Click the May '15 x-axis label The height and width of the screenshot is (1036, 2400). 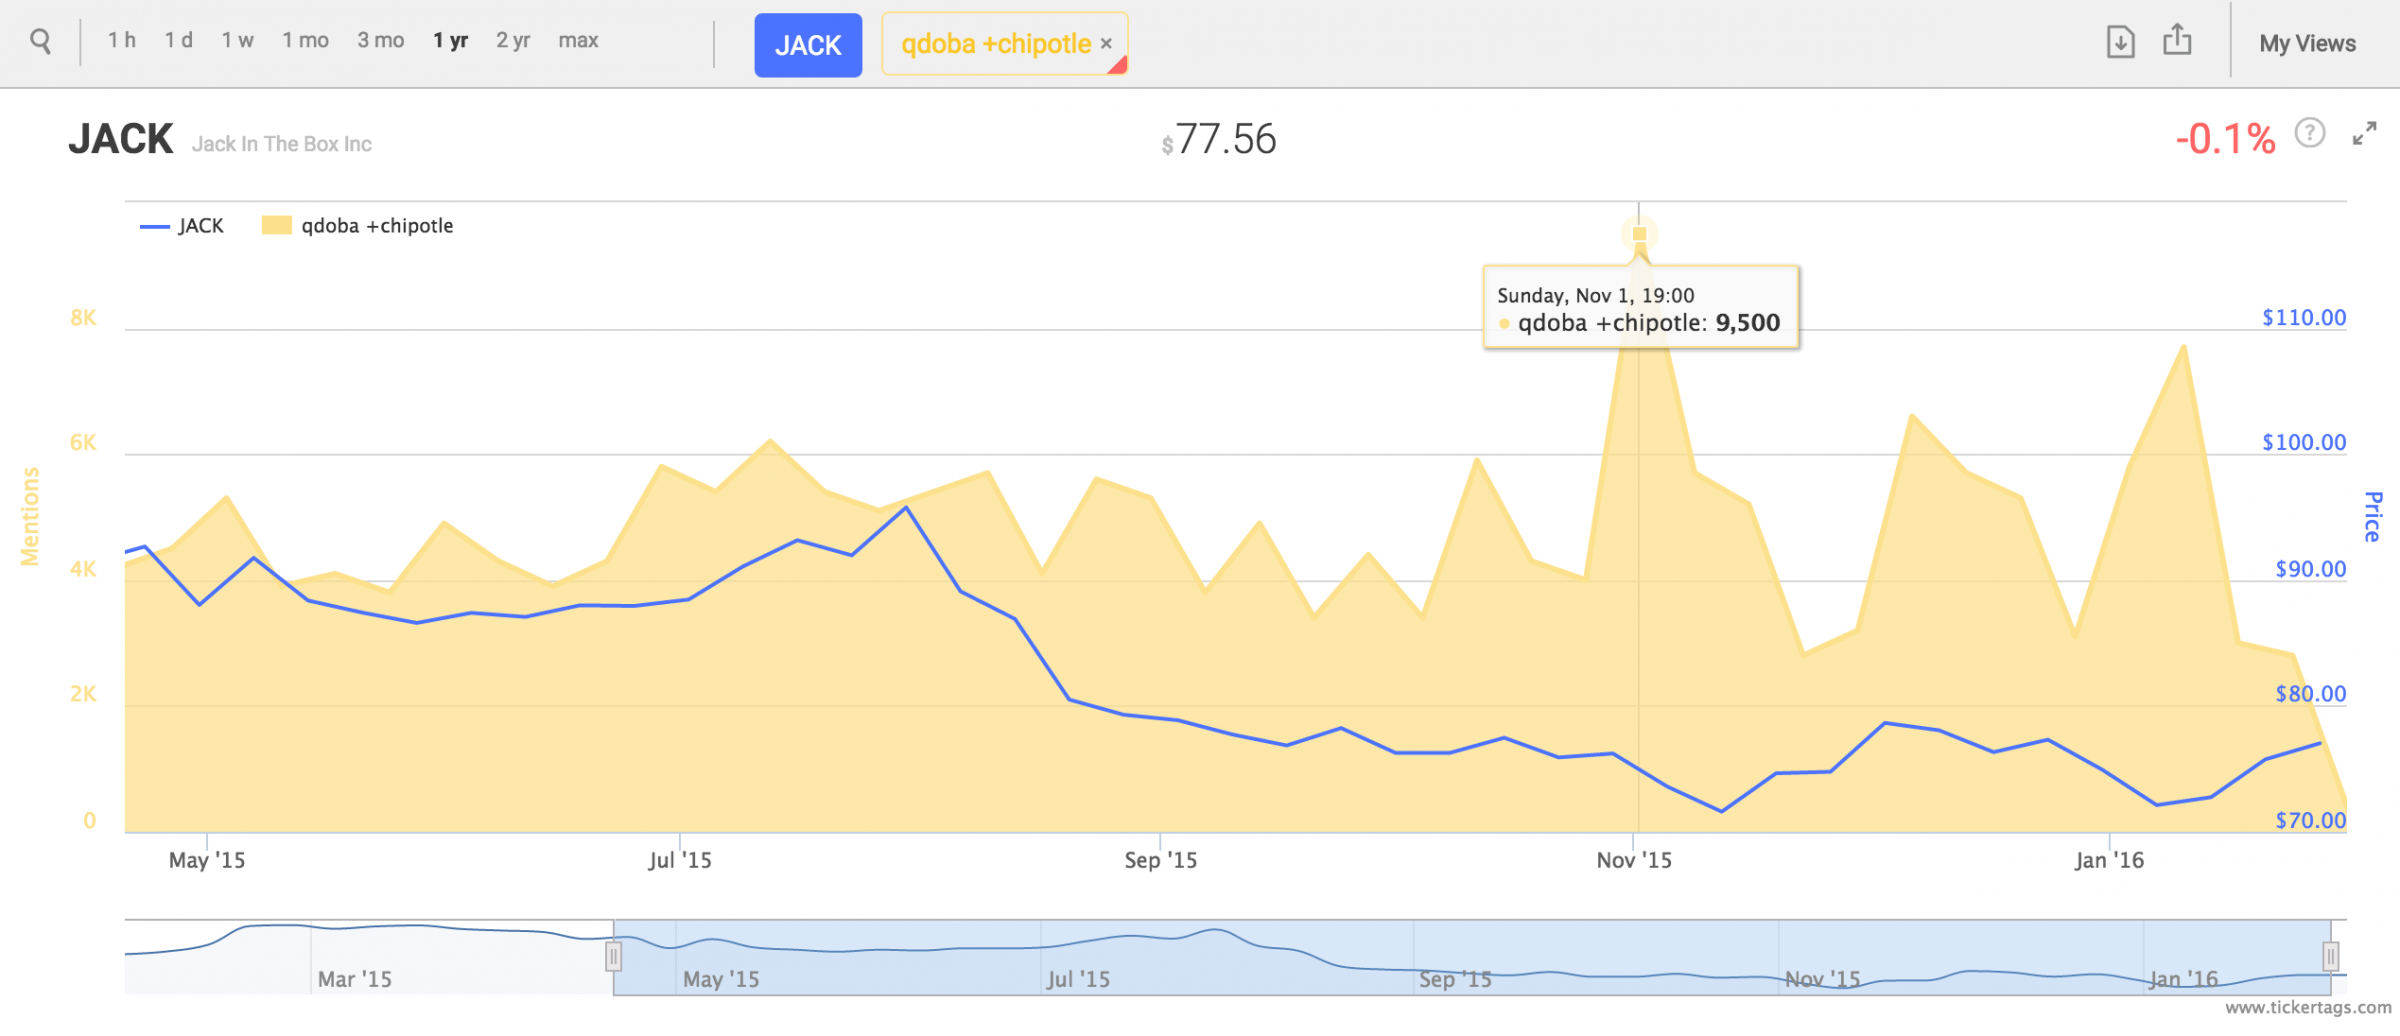point(207,860)
